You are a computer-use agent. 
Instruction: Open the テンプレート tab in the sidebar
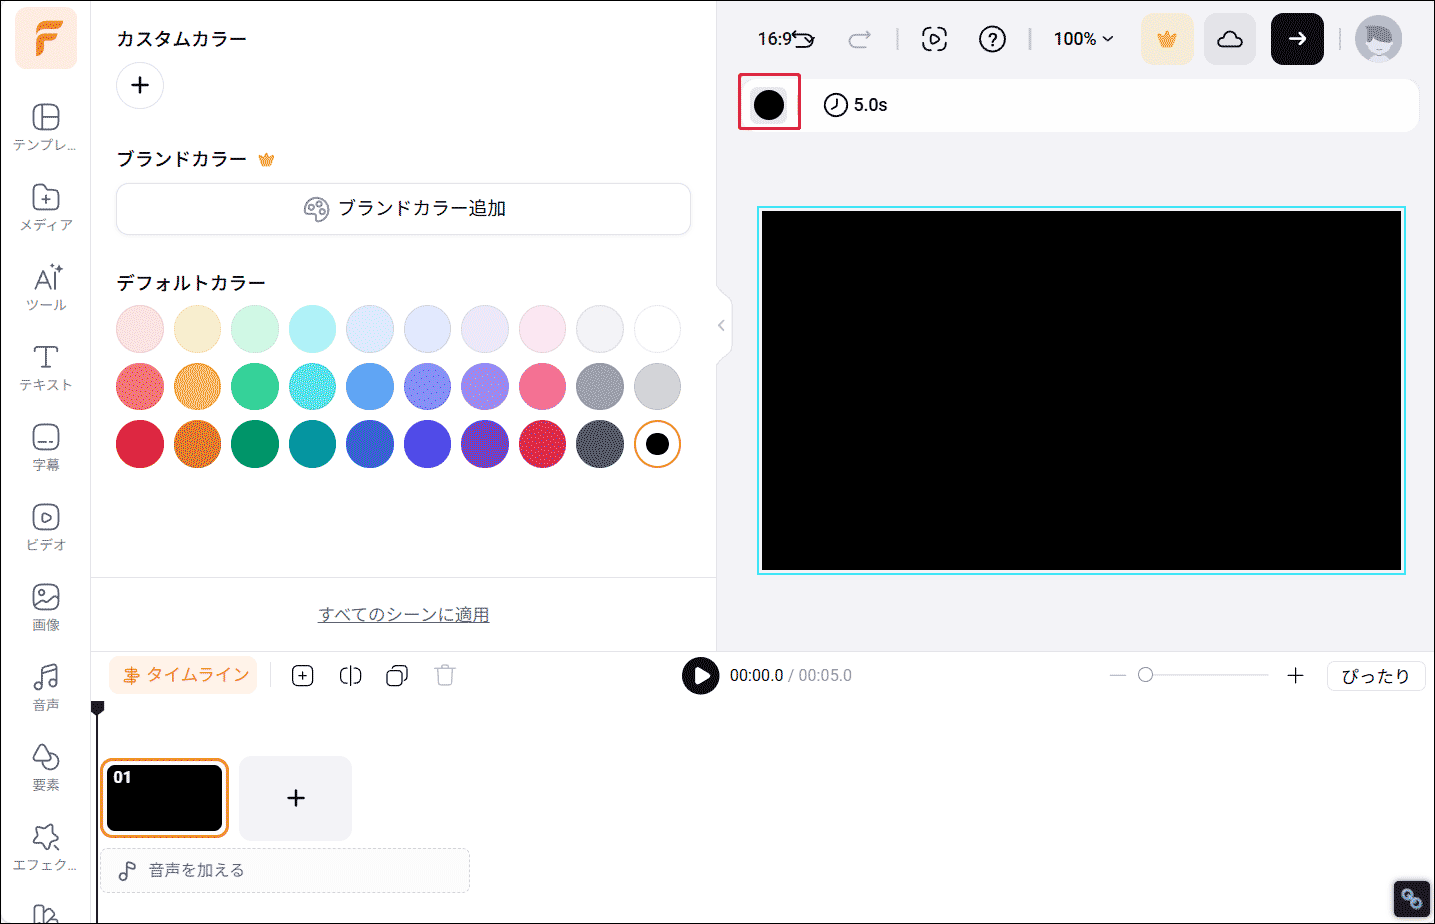tap(45, 127)
